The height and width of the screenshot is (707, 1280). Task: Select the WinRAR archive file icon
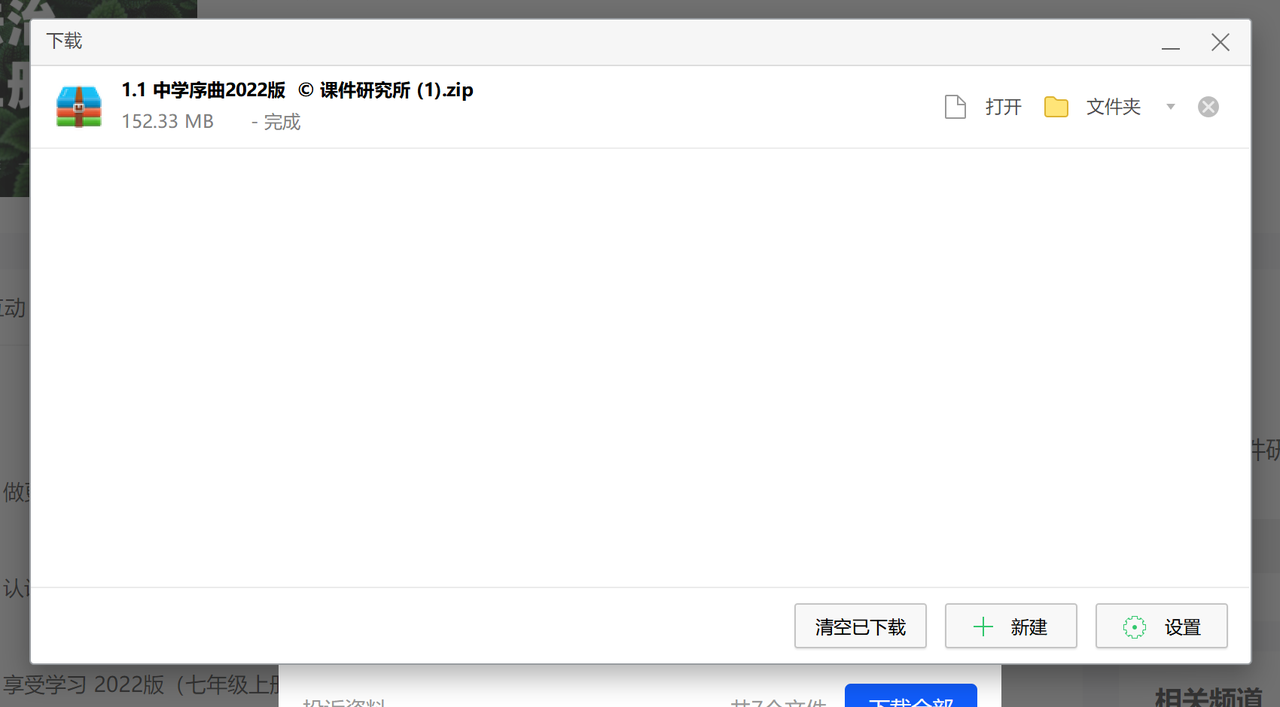(x=78, y=106)
